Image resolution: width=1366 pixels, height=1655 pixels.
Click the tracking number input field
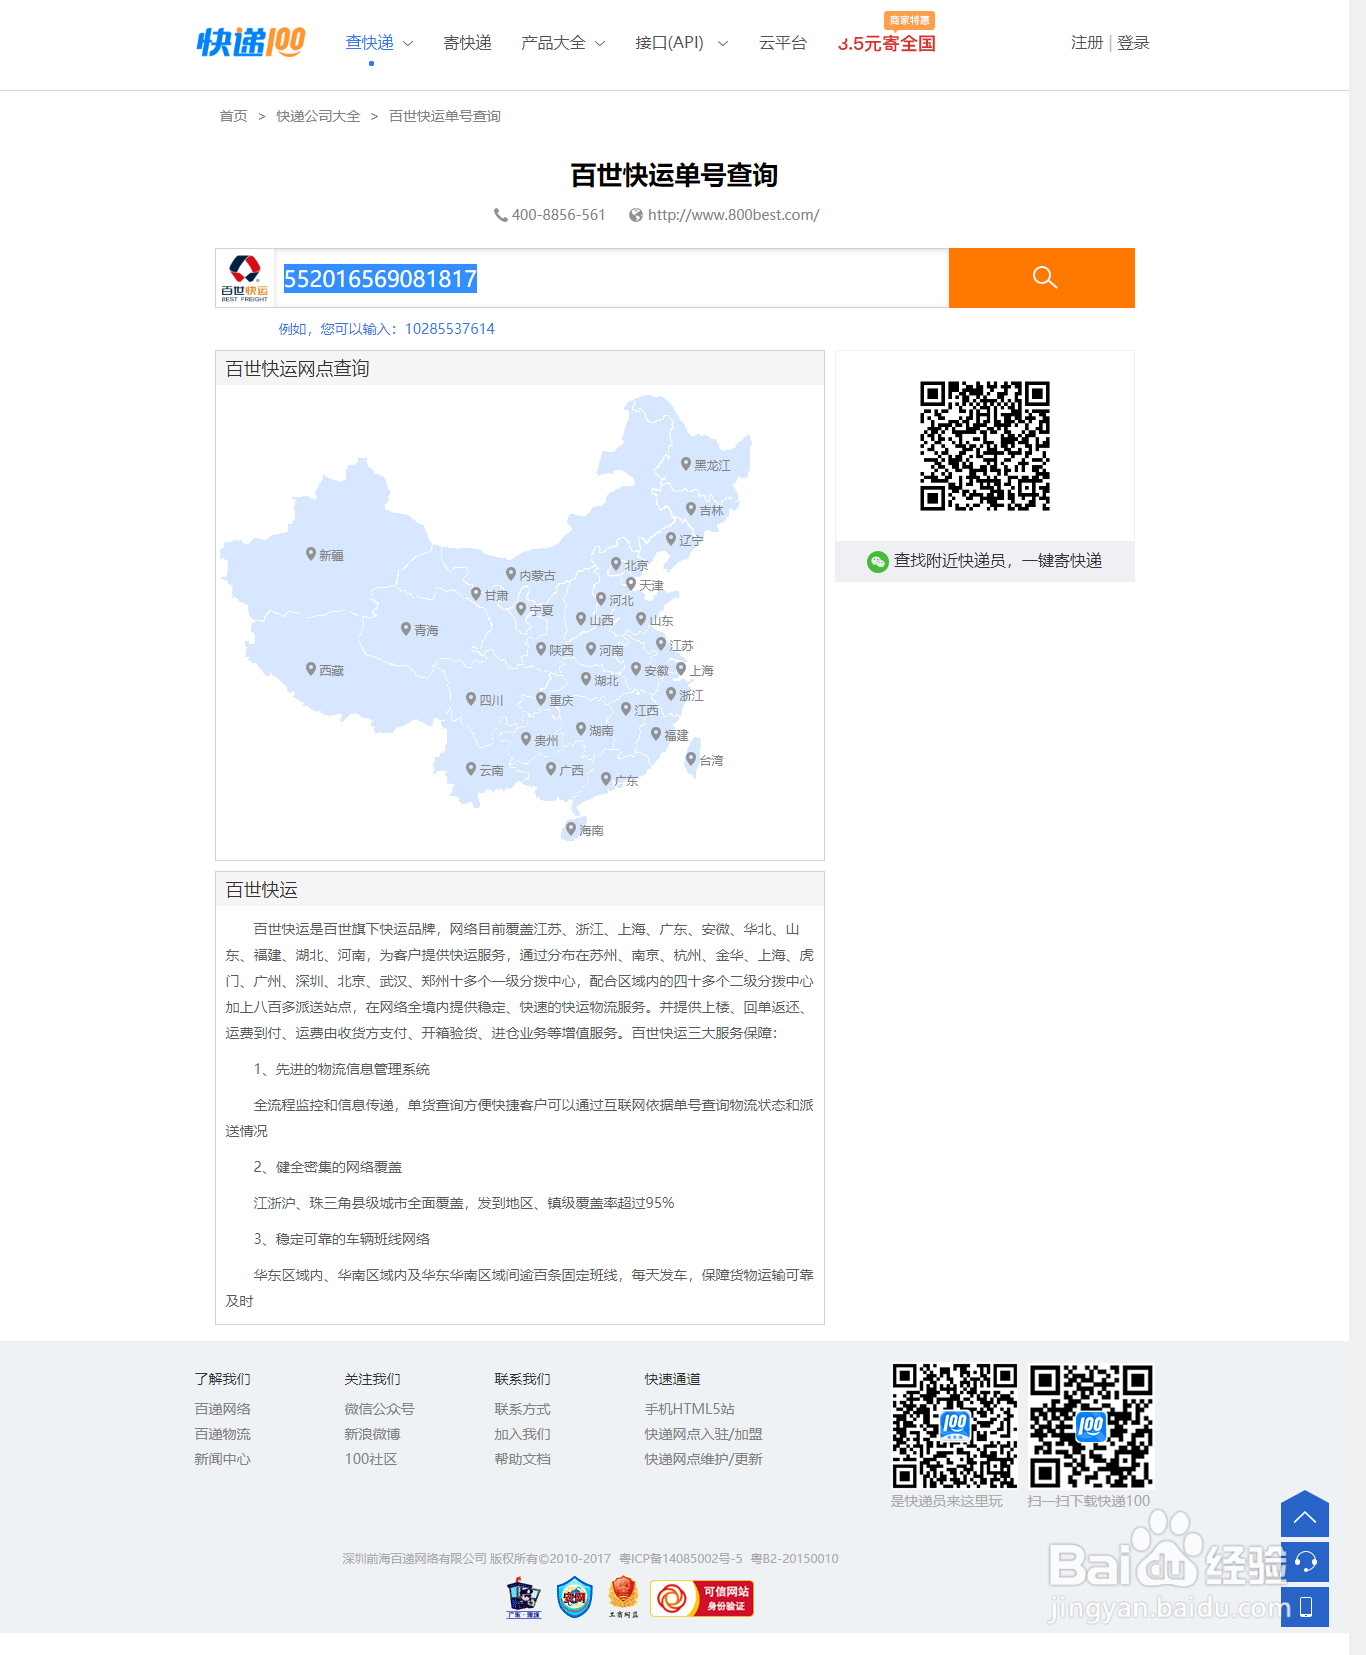(612, 278)
